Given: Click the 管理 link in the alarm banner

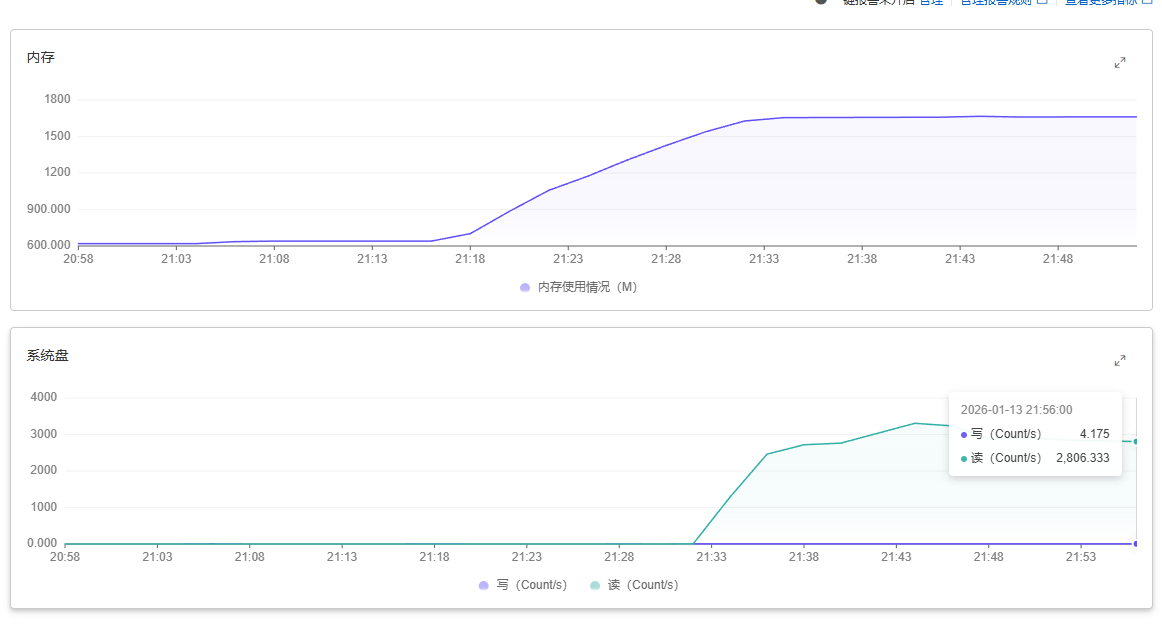Looking at the screenshot, I should (934, 1).
